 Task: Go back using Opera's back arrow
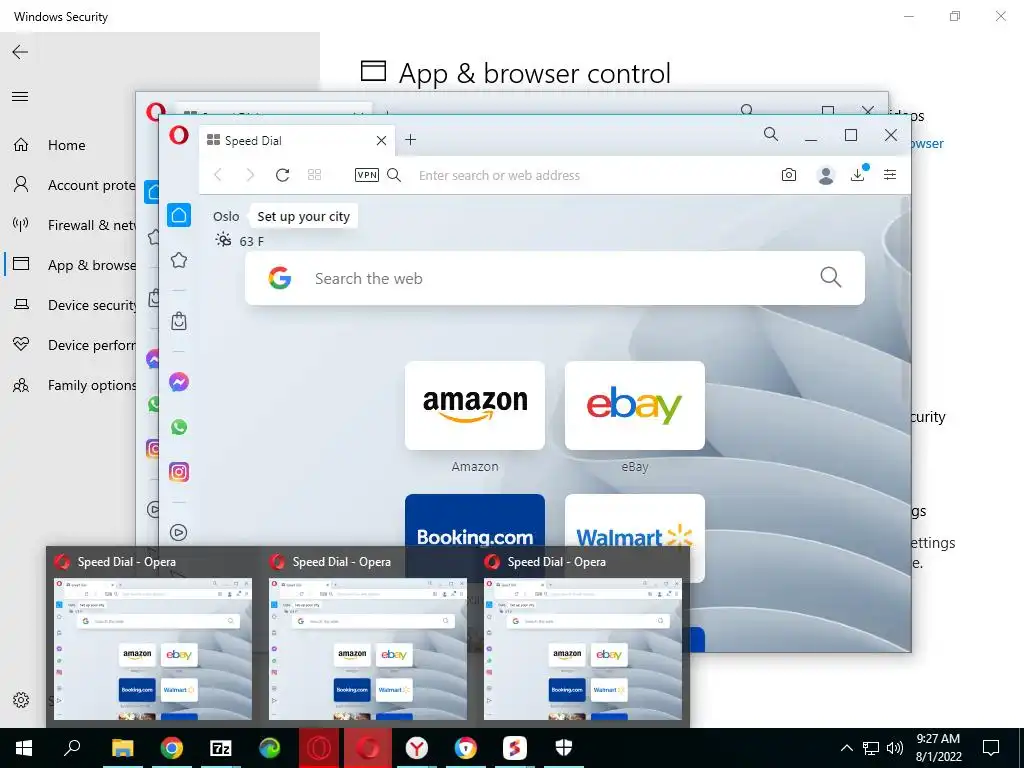tap(218, 175)
